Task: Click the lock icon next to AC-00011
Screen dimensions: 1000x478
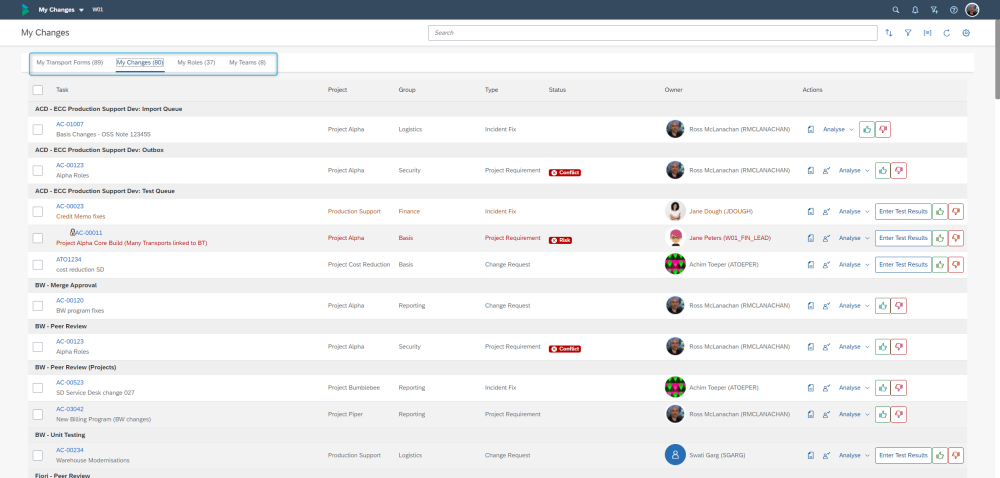Action: tap(72, 233)
